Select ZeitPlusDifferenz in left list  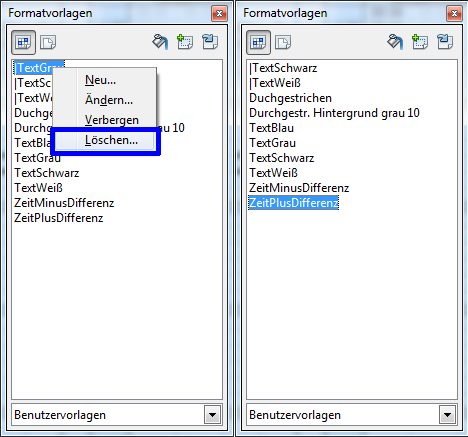click(59, 218)
